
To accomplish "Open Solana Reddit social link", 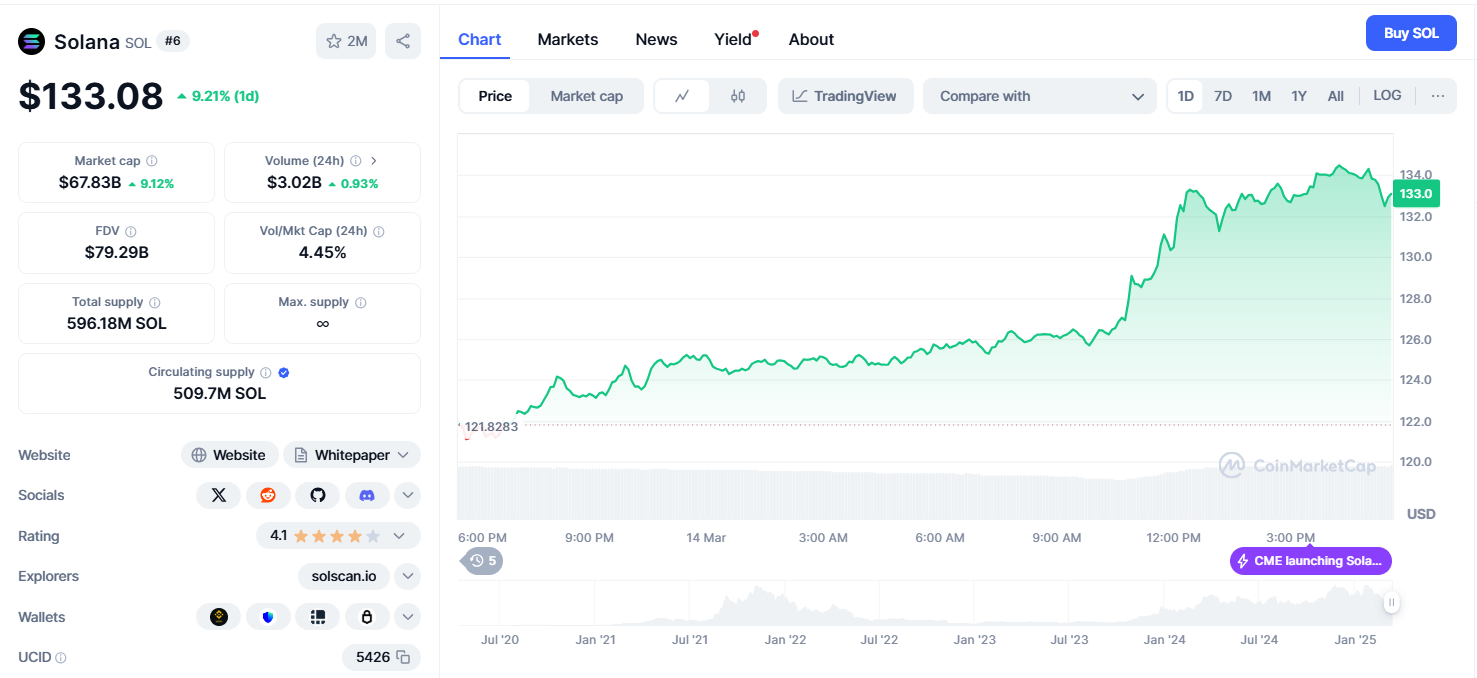I will pos(268,495).
